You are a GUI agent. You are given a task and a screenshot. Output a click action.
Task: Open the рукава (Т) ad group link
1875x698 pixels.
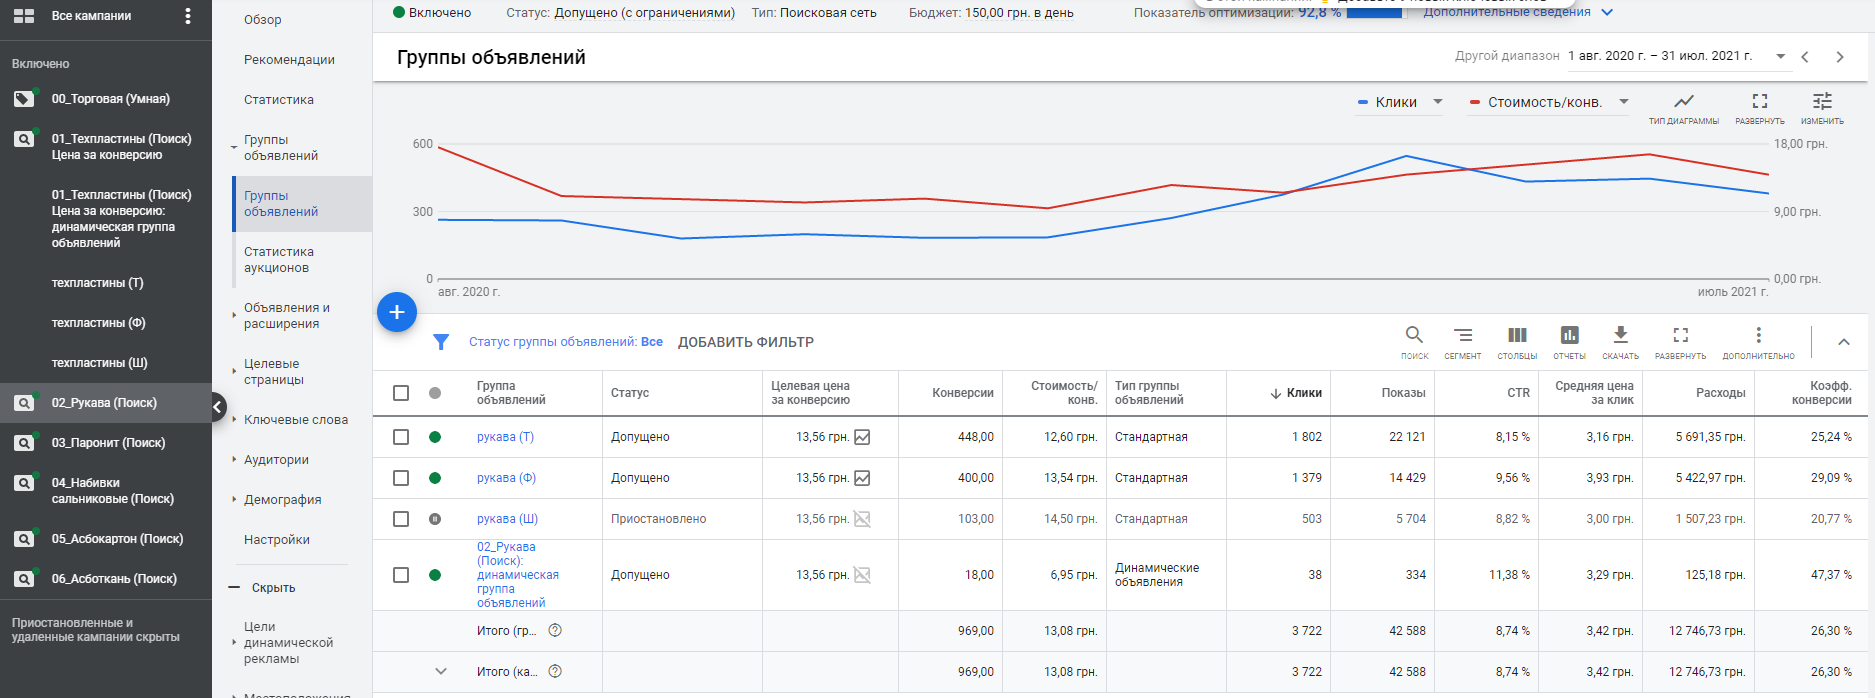pyautogui.click(x=505, y=437)
